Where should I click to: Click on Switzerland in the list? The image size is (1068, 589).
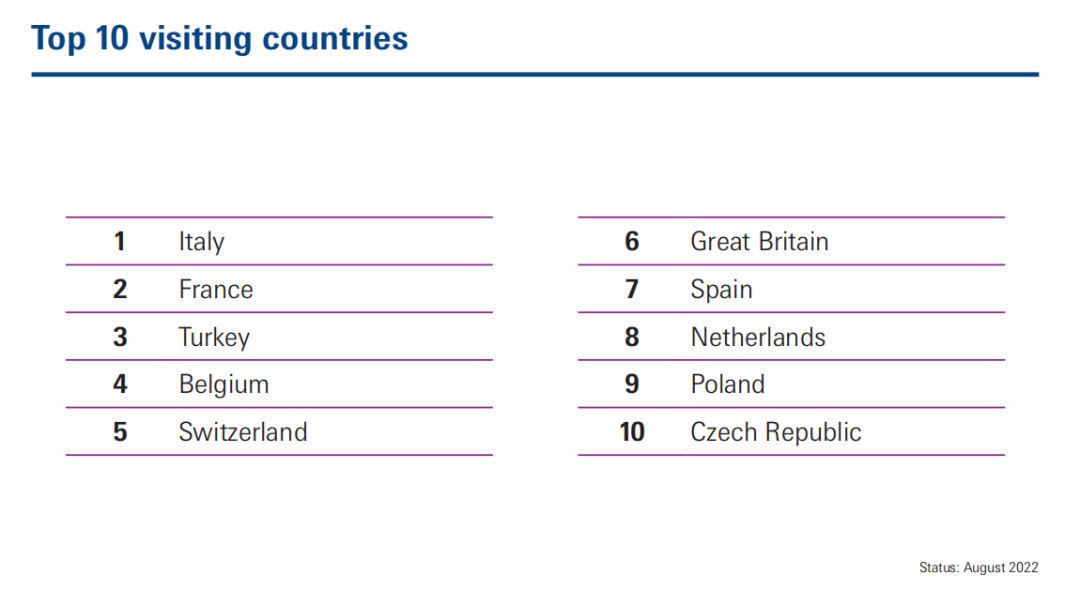[243, 432]
